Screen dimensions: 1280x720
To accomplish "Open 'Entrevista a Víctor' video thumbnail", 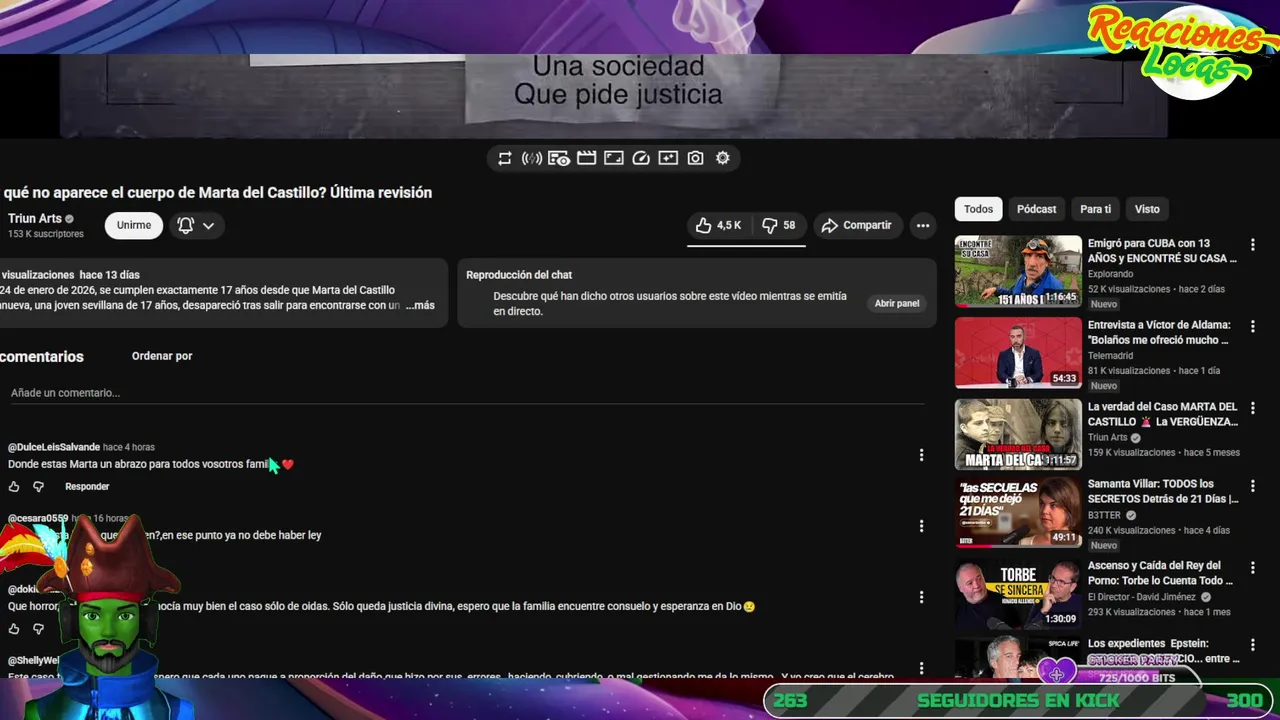I will click(1018, 353).
